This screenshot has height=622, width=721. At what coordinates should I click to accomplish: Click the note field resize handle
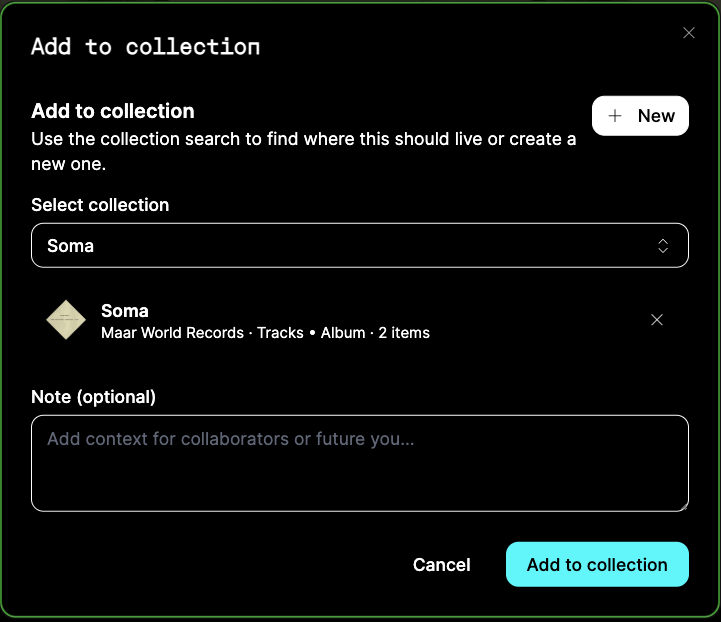(x=684, y=507)
